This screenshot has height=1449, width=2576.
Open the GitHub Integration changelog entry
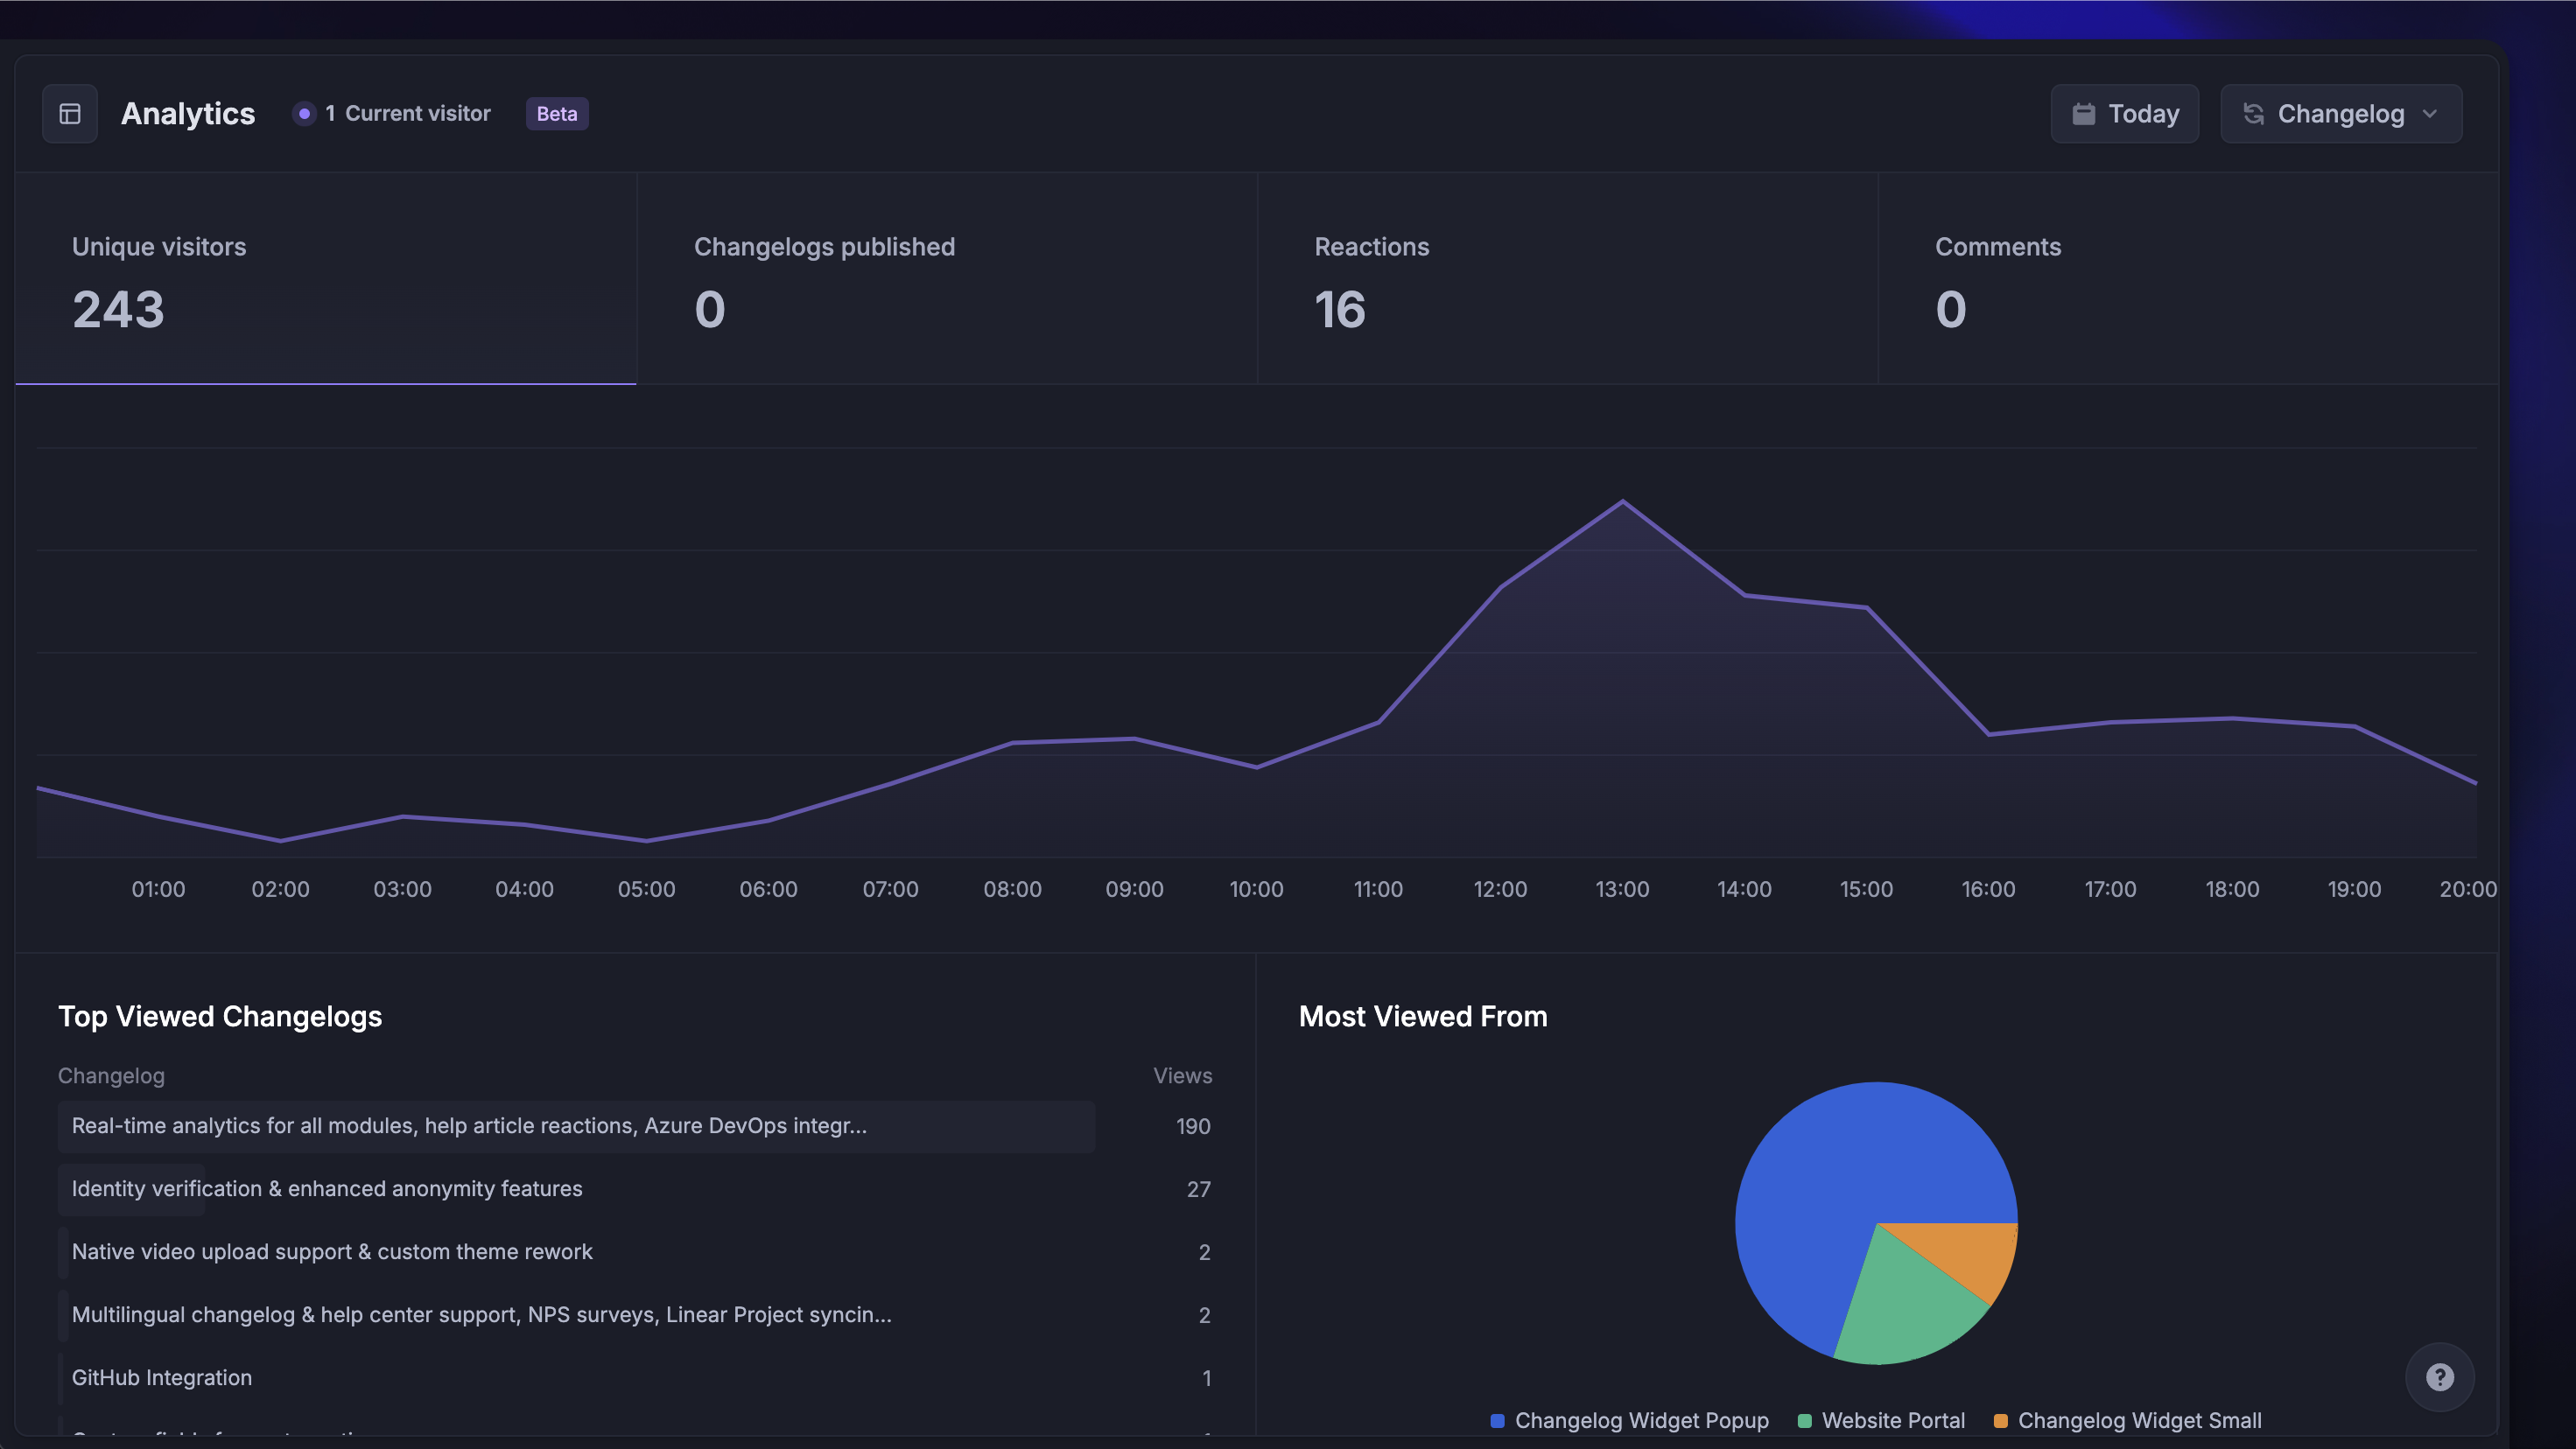click(161, 1377)
